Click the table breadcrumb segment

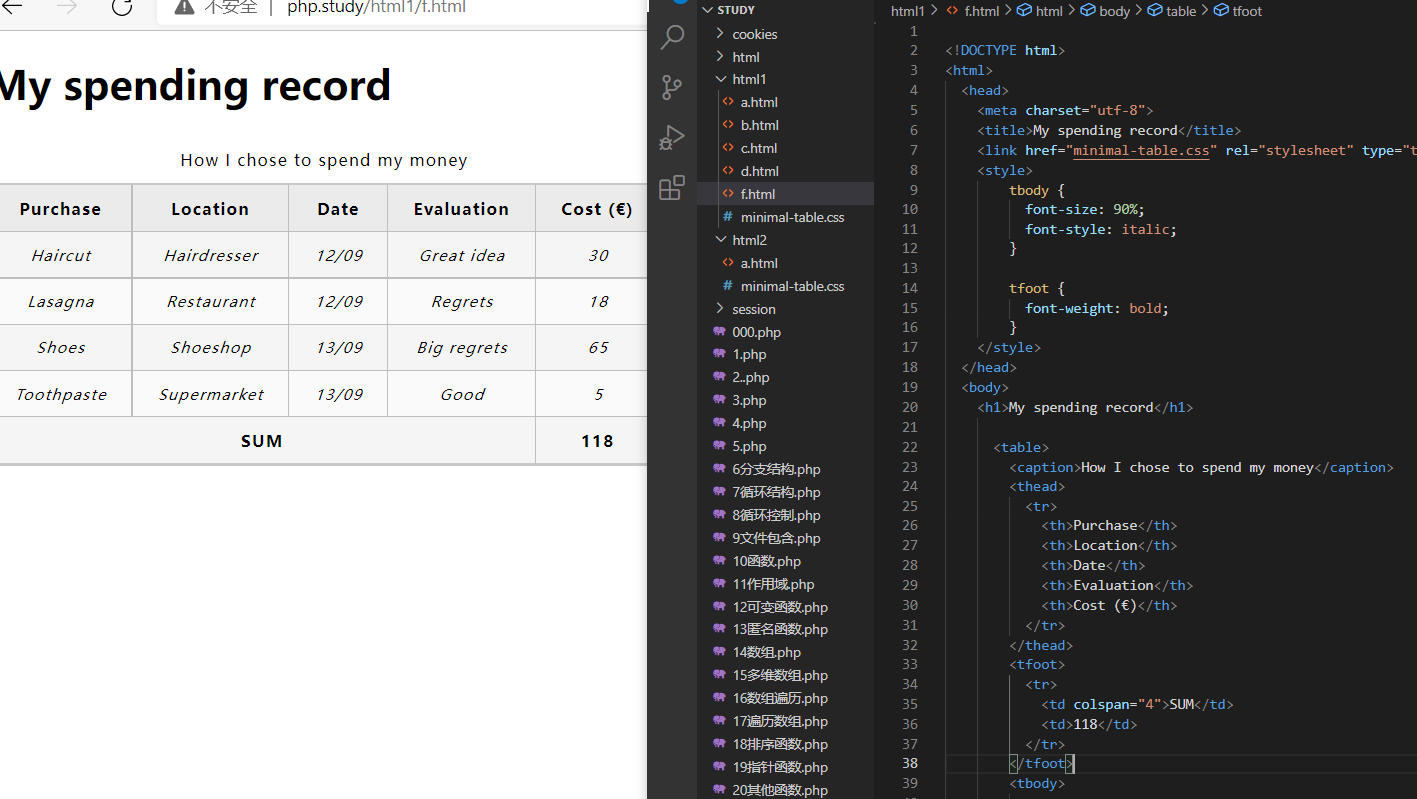(x=1181, y=11)
